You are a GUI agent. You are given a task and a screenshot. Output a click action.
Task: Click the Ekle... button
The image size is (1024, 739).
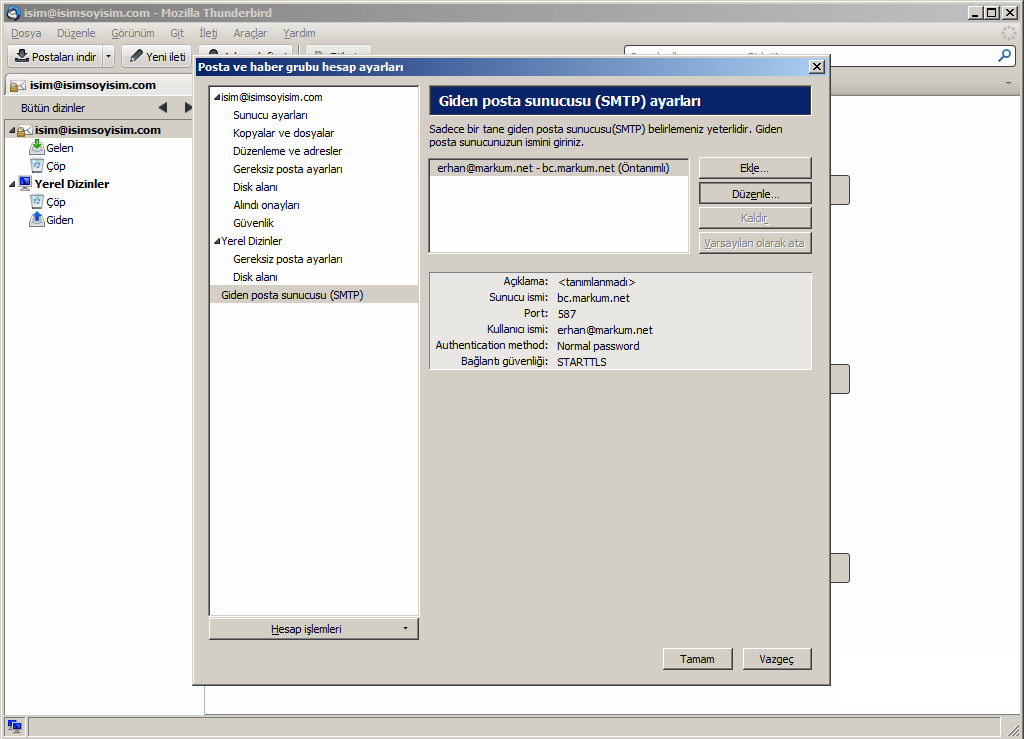pyautogui.click(x=754, y=168)
